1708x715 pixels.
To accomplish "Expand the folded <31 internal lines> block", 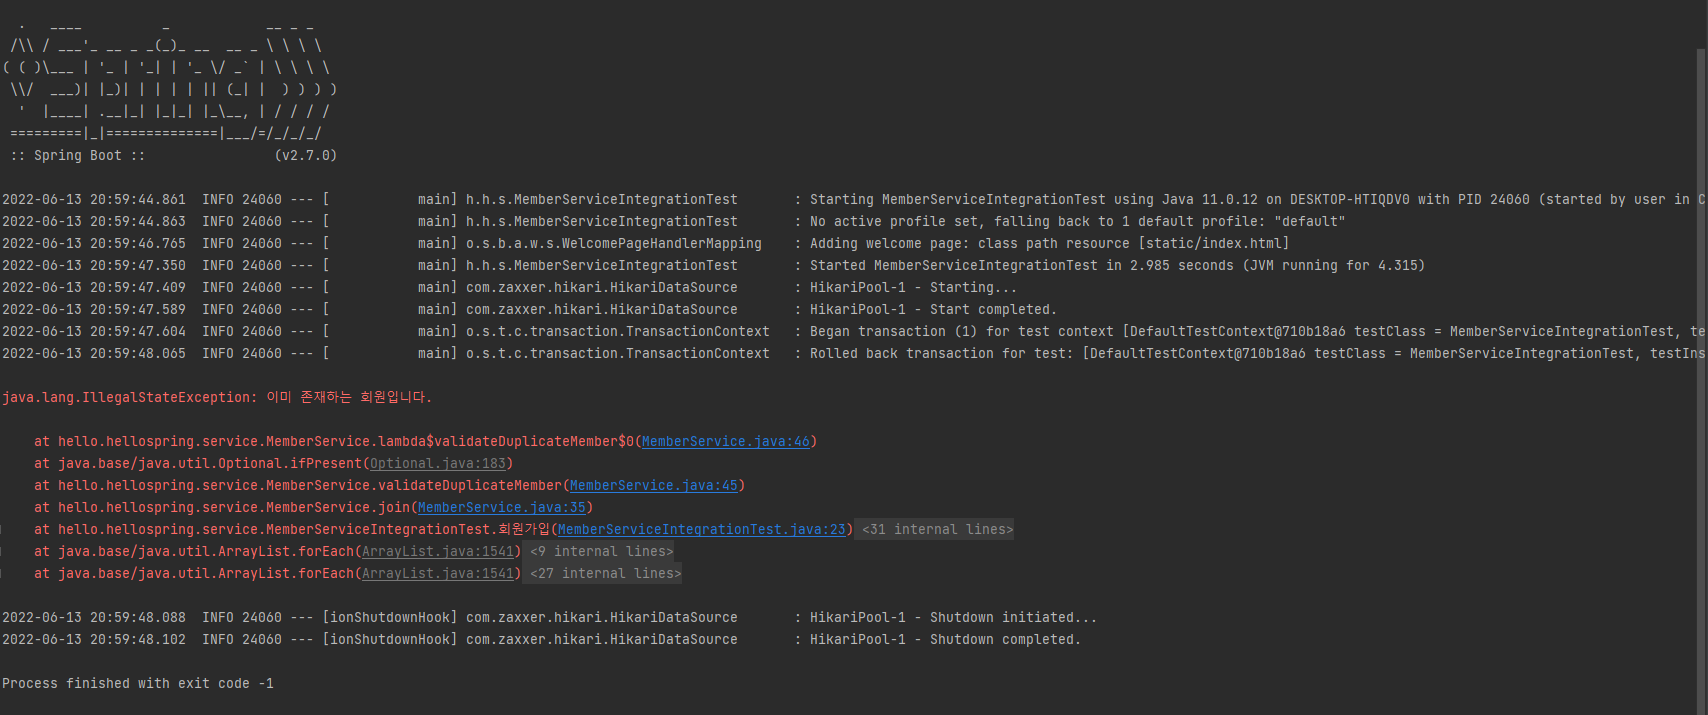I will click(937, 529).
